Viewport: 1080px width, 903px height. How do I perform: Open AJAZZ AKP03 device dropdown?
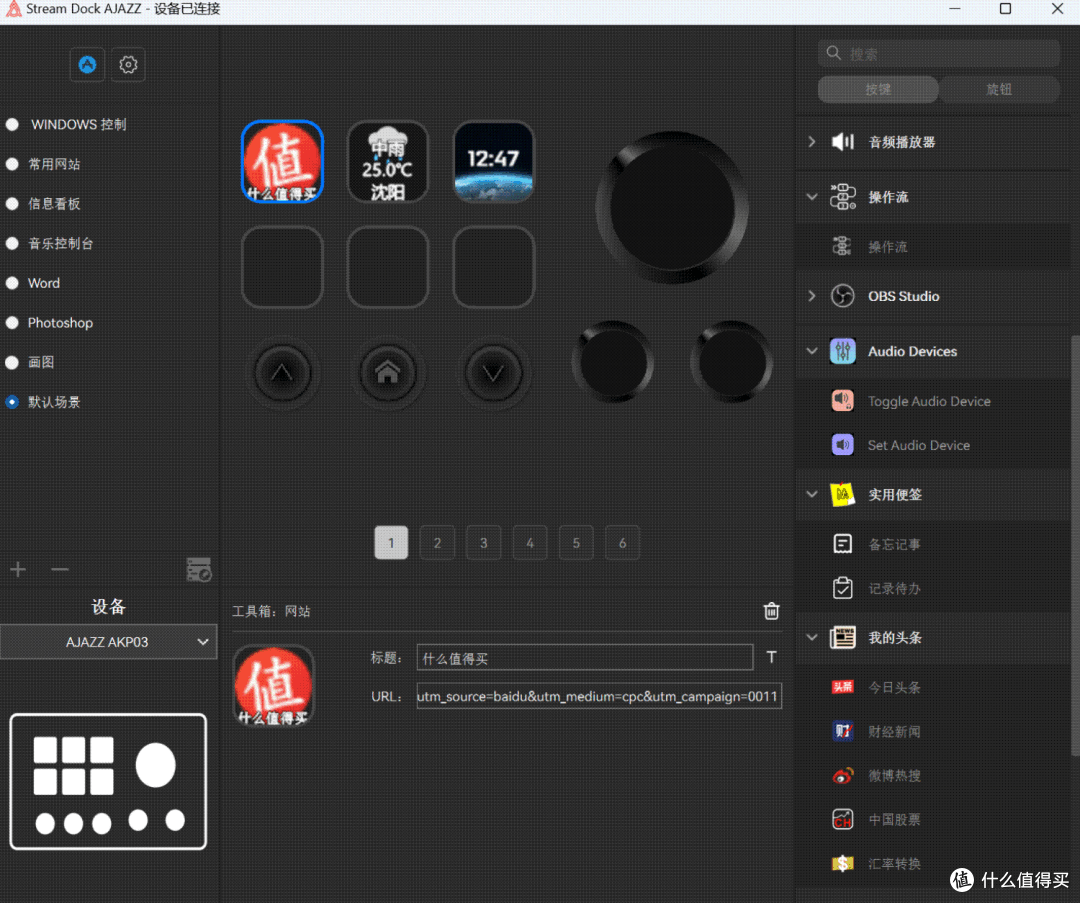(x=108, y=642)
